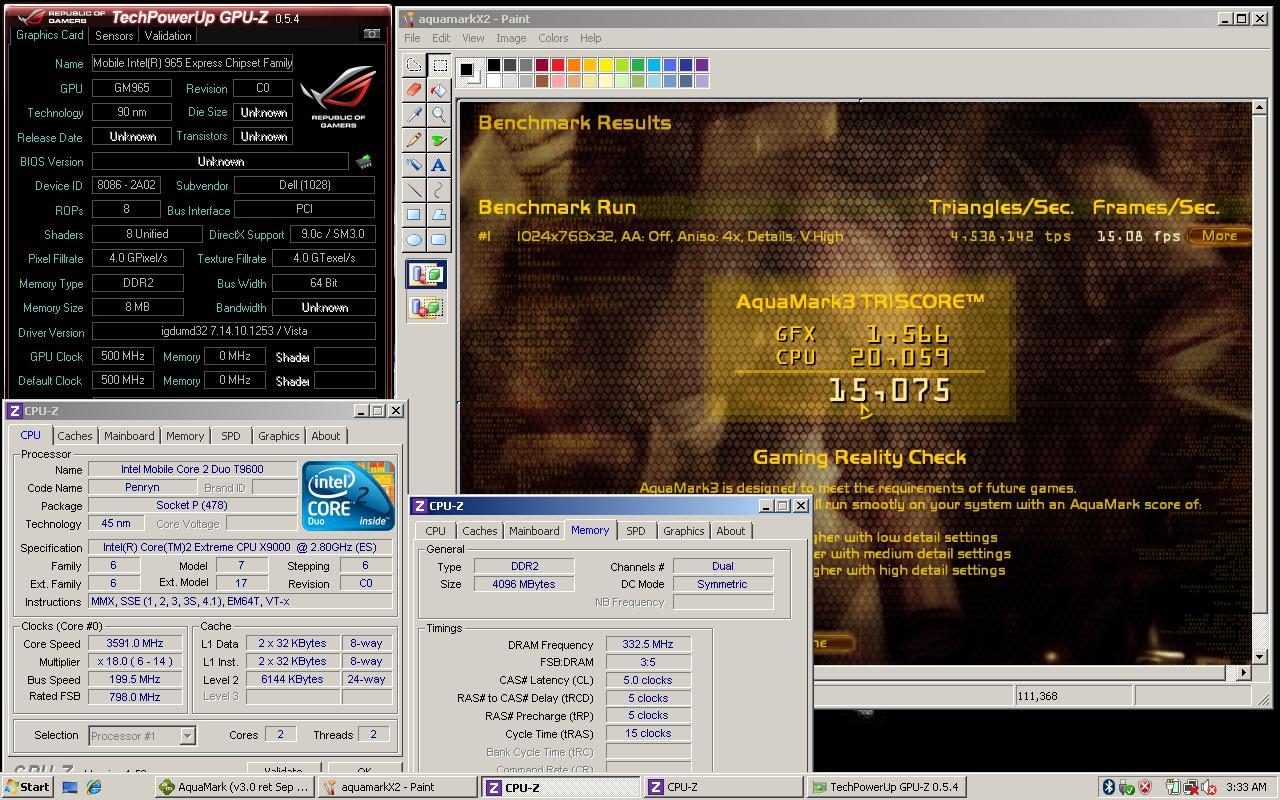1280x800 pixels.
Task: Enable transparent selection mode in Paint
Action: point(427,307)
